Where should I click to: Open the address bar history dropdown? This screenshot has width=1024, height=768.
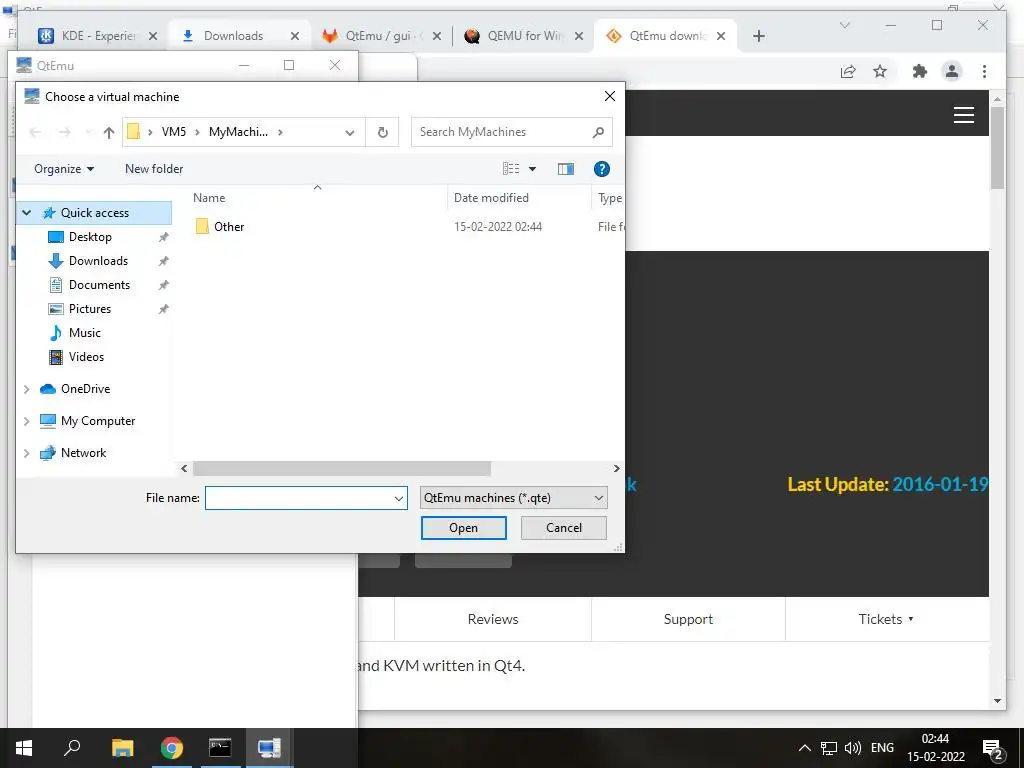[350, 133]
